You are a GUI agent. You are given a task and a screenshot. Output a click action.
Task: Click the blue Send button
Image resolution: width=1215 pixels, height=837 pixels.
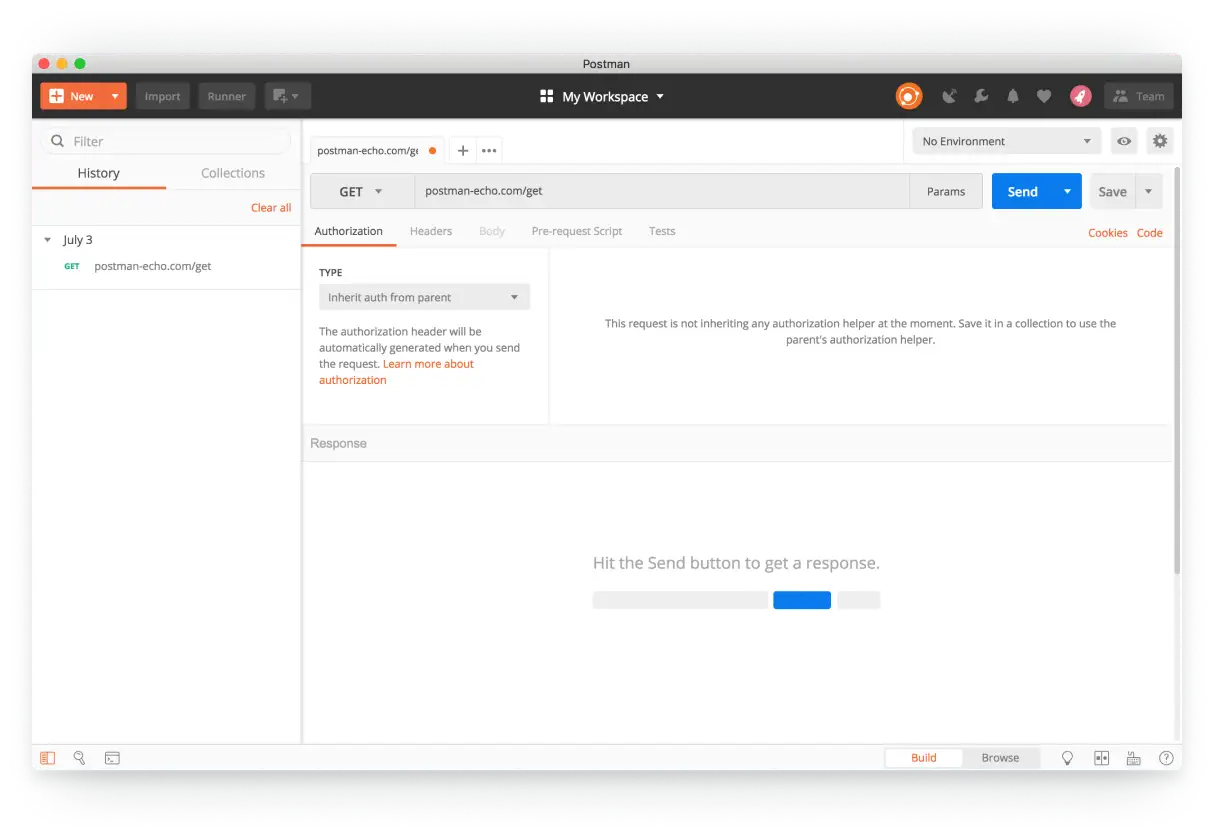[1022, 192]
